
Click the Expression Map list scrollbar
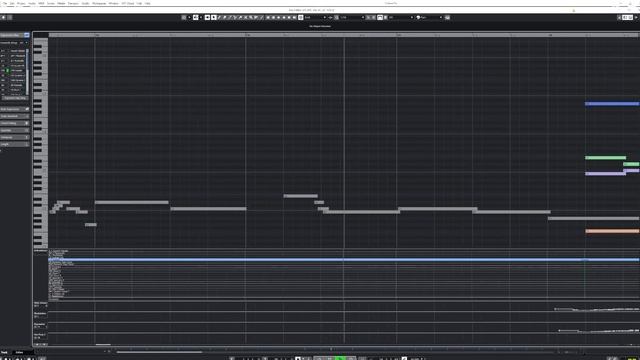pyautogui.click(x=27, y=71)
